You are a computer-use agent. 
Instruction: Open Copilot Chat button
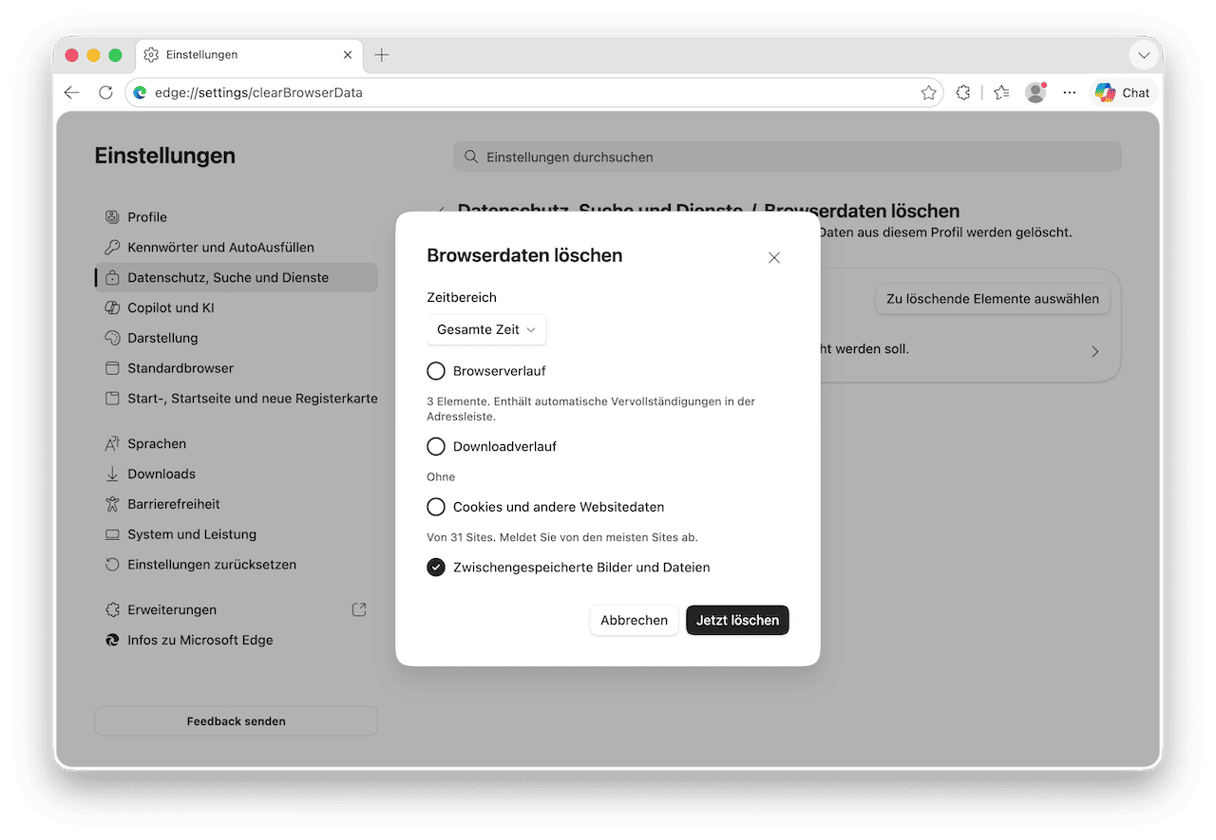point(1123,92)
